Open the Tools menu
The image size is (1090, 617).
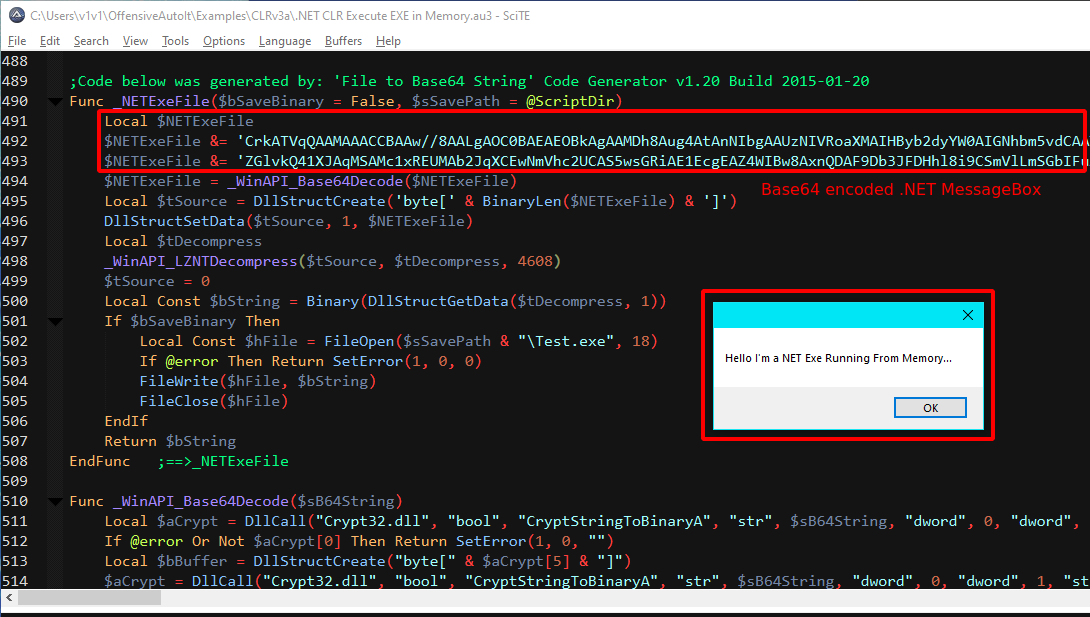175,41
